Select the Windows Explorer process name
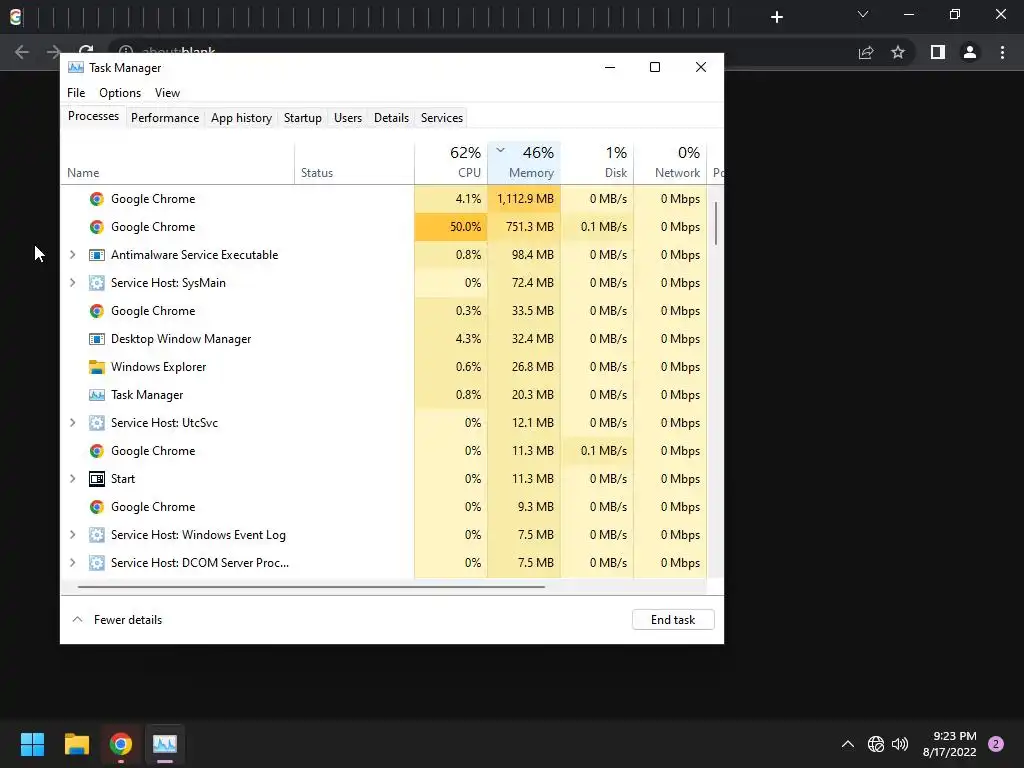Viewport: 1024px width, 768px height. (159, 367)
